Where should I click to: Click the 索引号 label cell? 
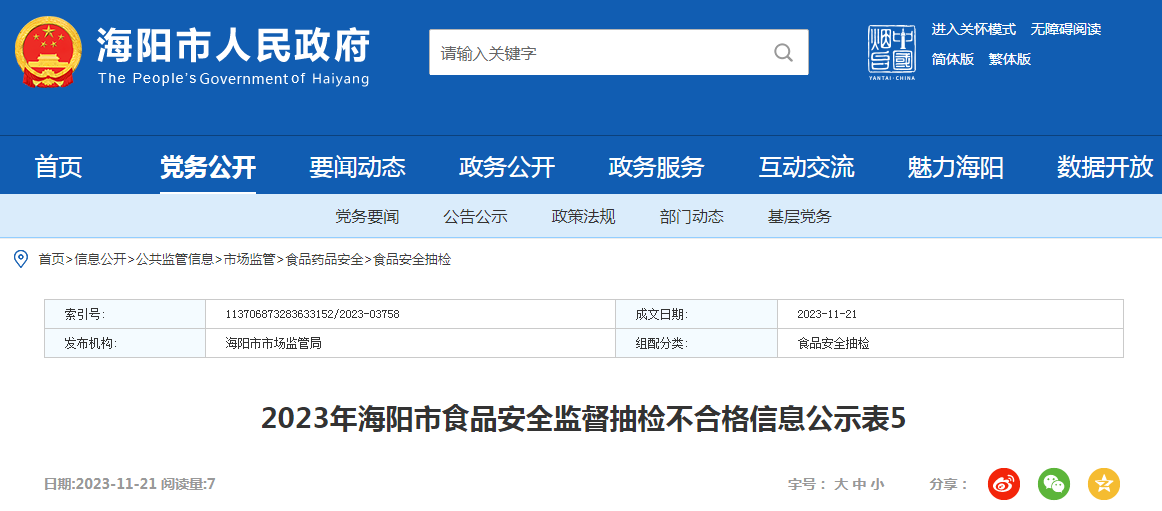click(125, 314)
